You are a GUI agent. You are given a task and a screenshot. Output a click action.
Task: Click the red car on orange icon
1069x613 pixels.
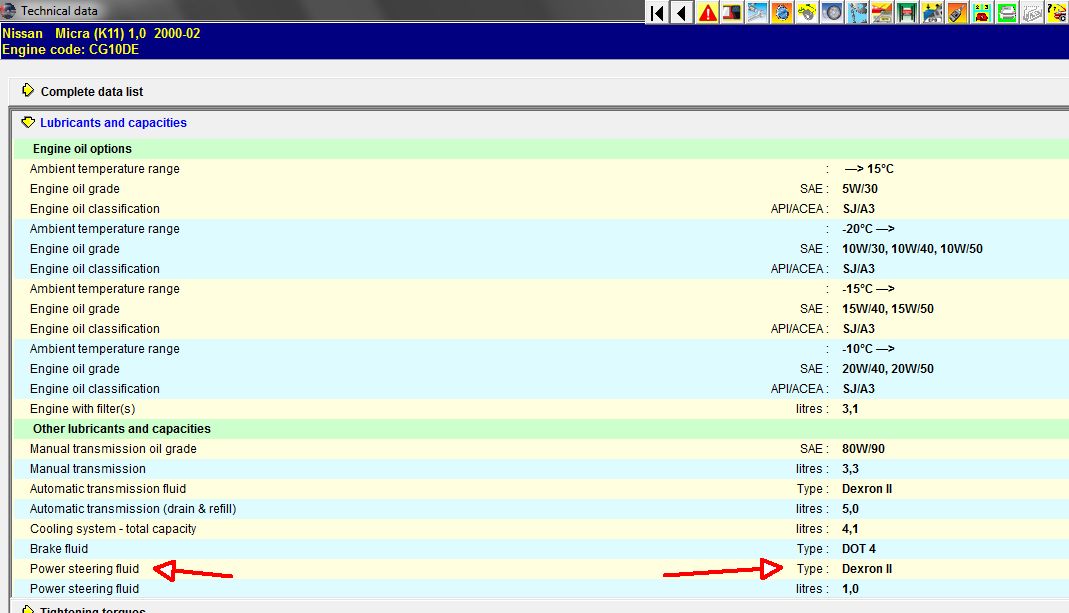[882, 12]
